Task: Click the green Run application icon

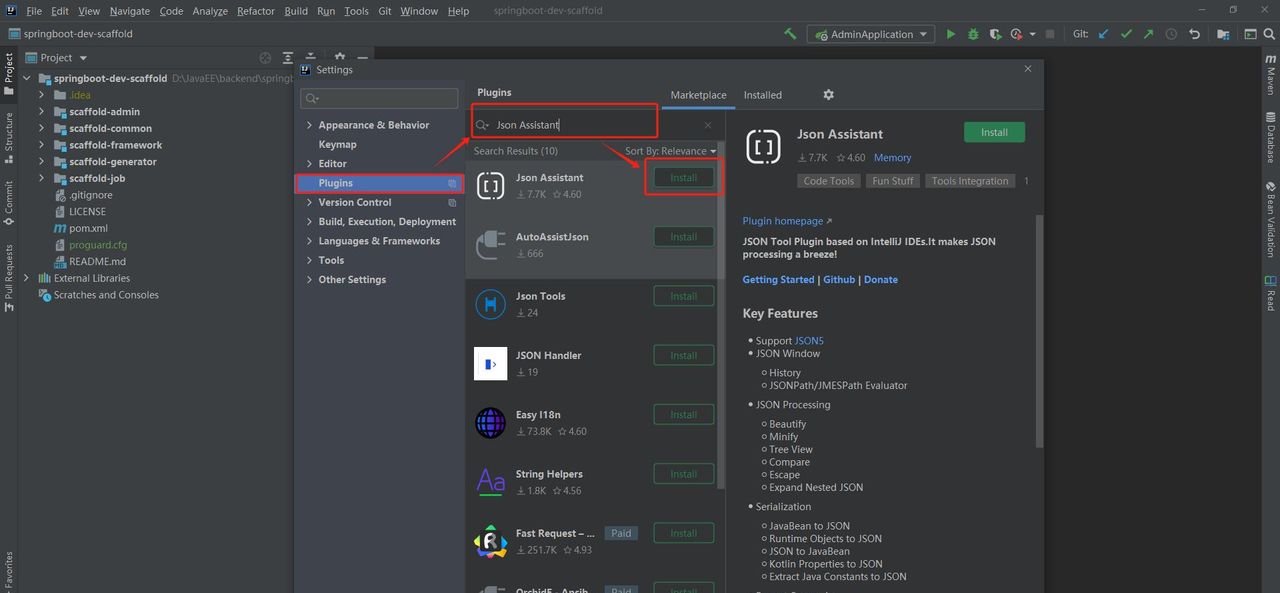Action: tap(950, 34)
